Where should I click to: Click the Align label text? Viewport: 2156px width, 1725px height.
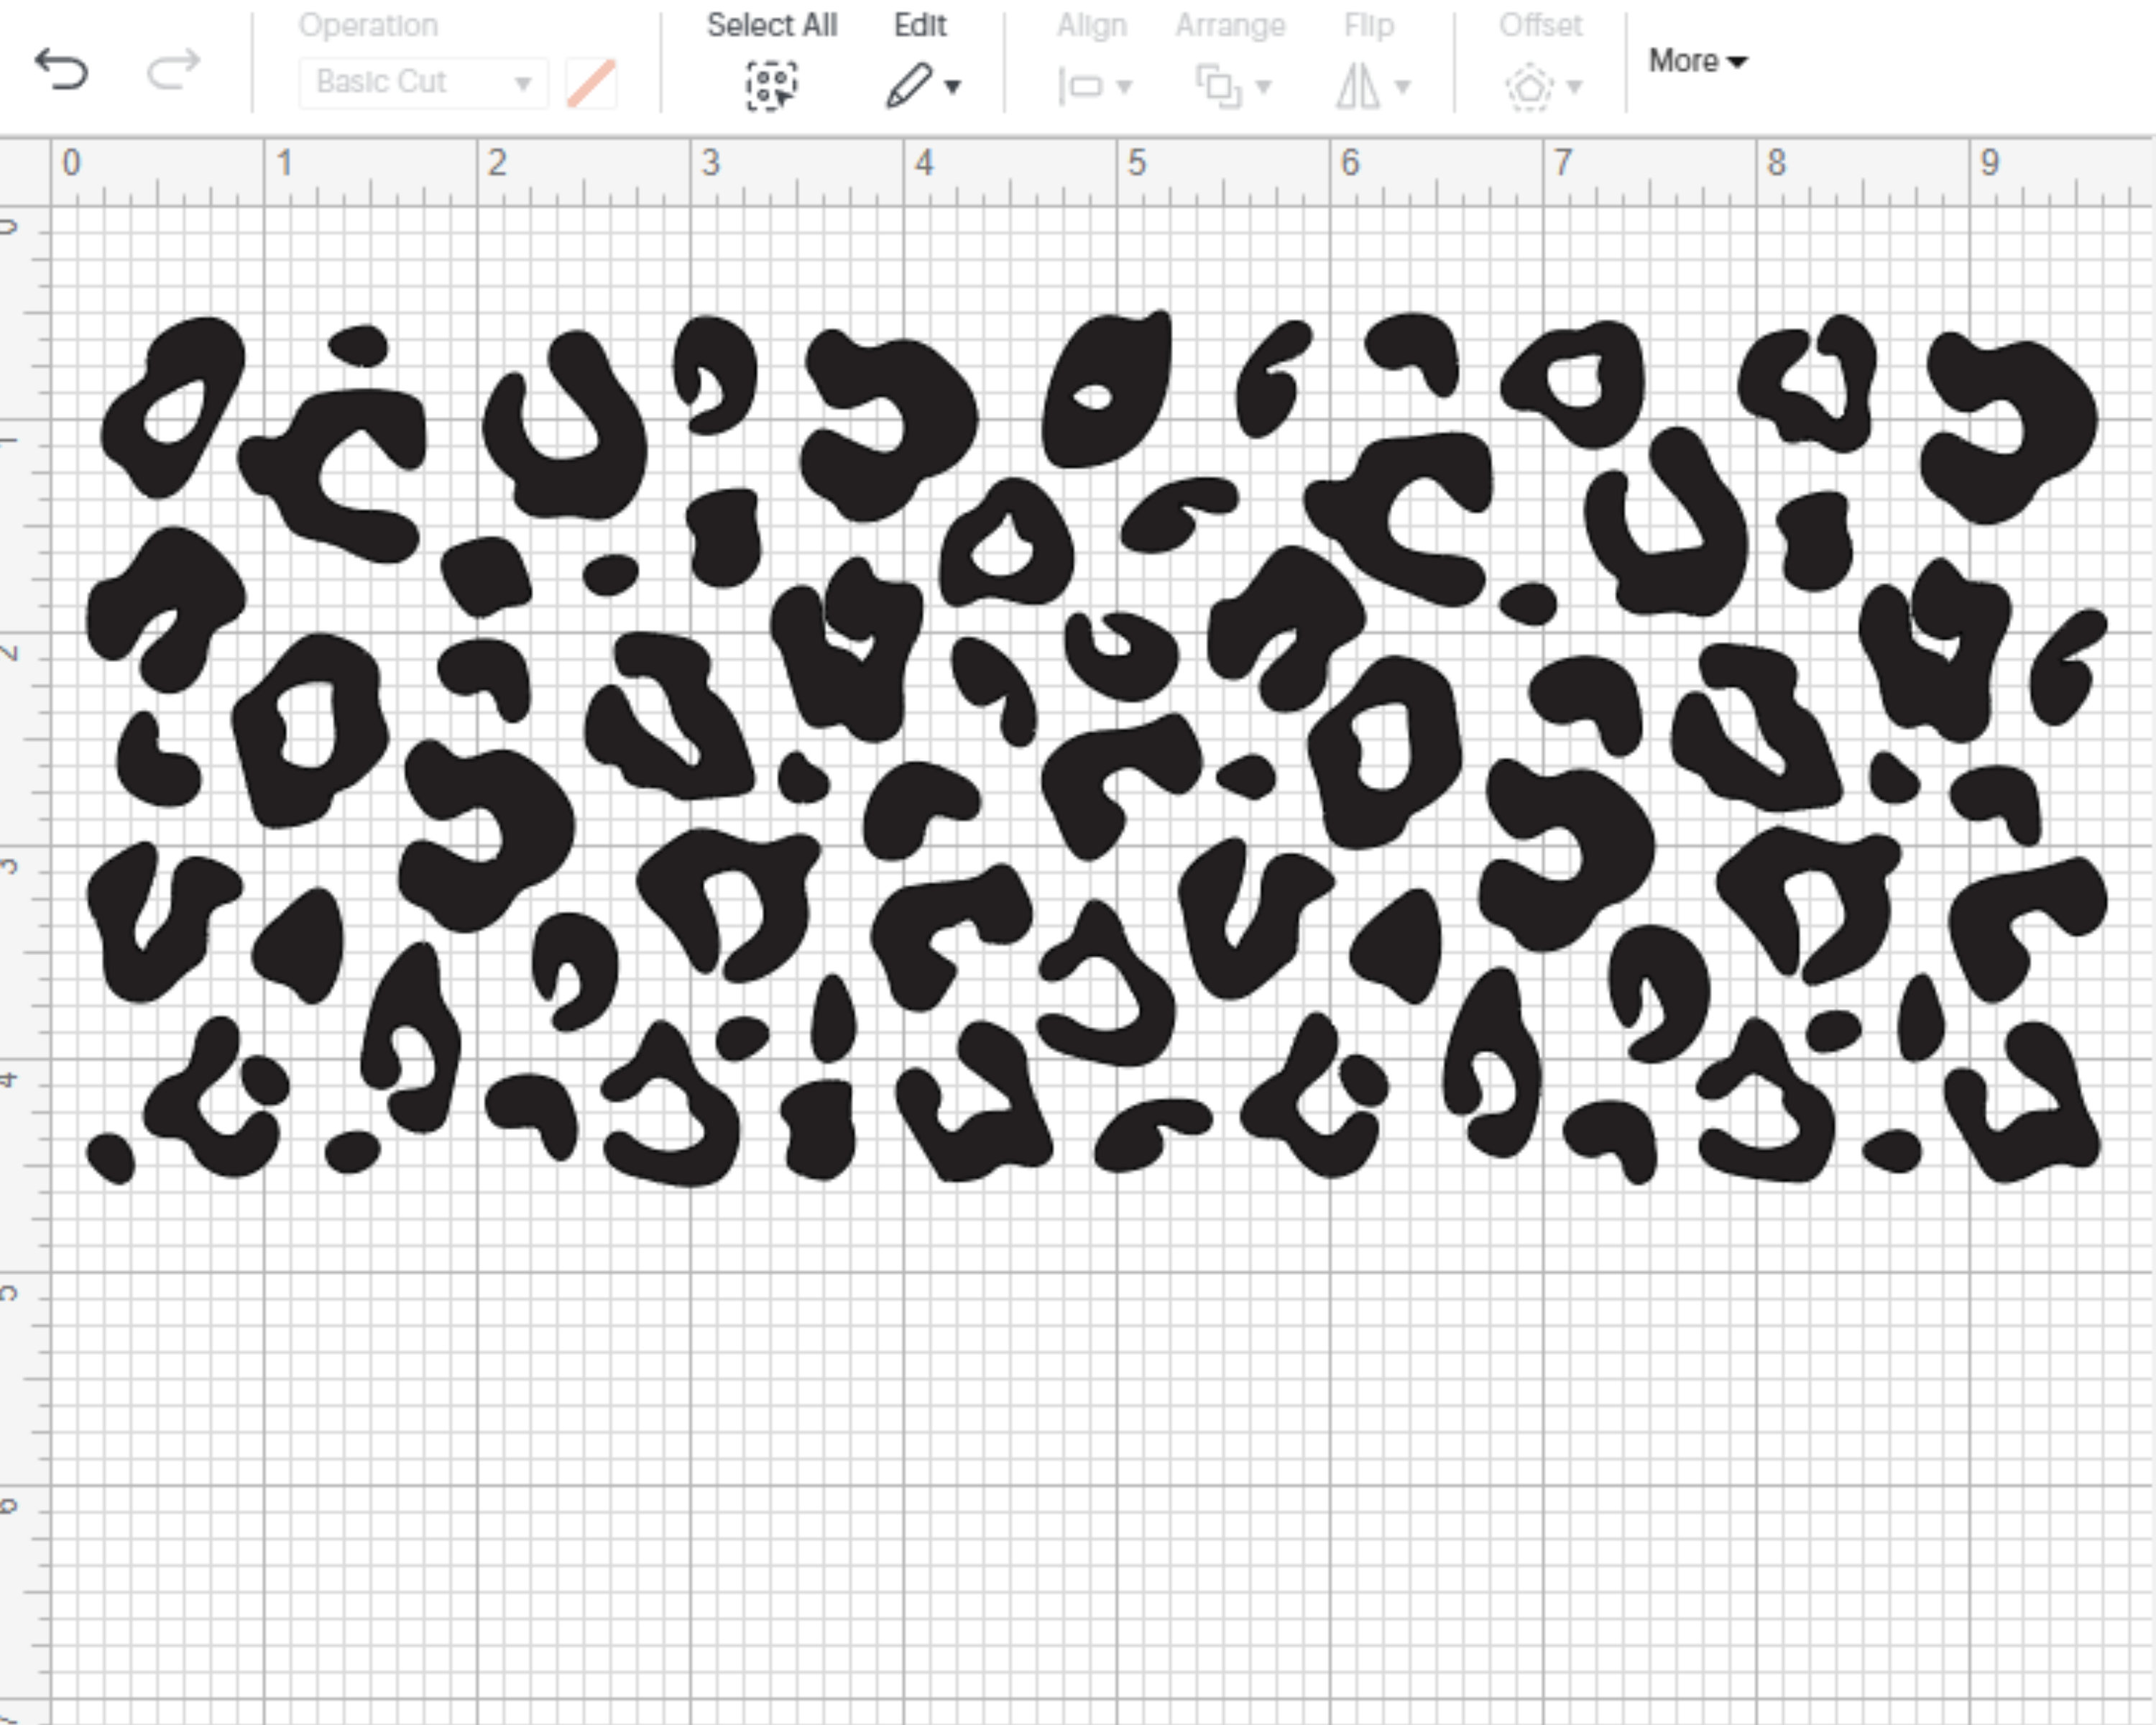tap(1092, 25)
